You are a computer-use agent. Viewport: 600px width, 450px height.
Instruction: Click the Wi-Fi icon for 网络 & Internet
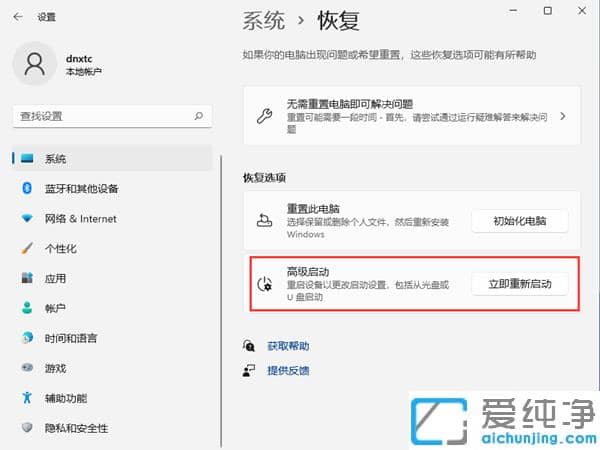(27, 218)
